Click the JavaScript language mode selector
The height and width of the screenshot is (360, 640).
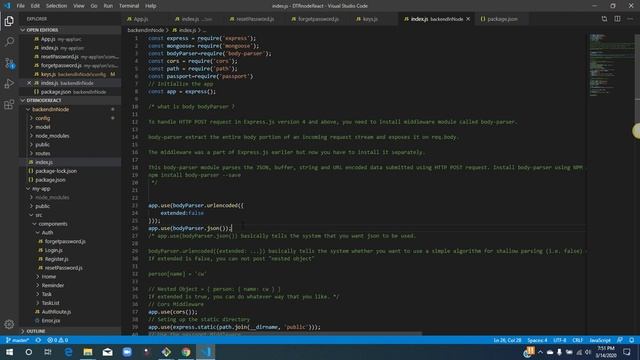(x=600, y=340)
